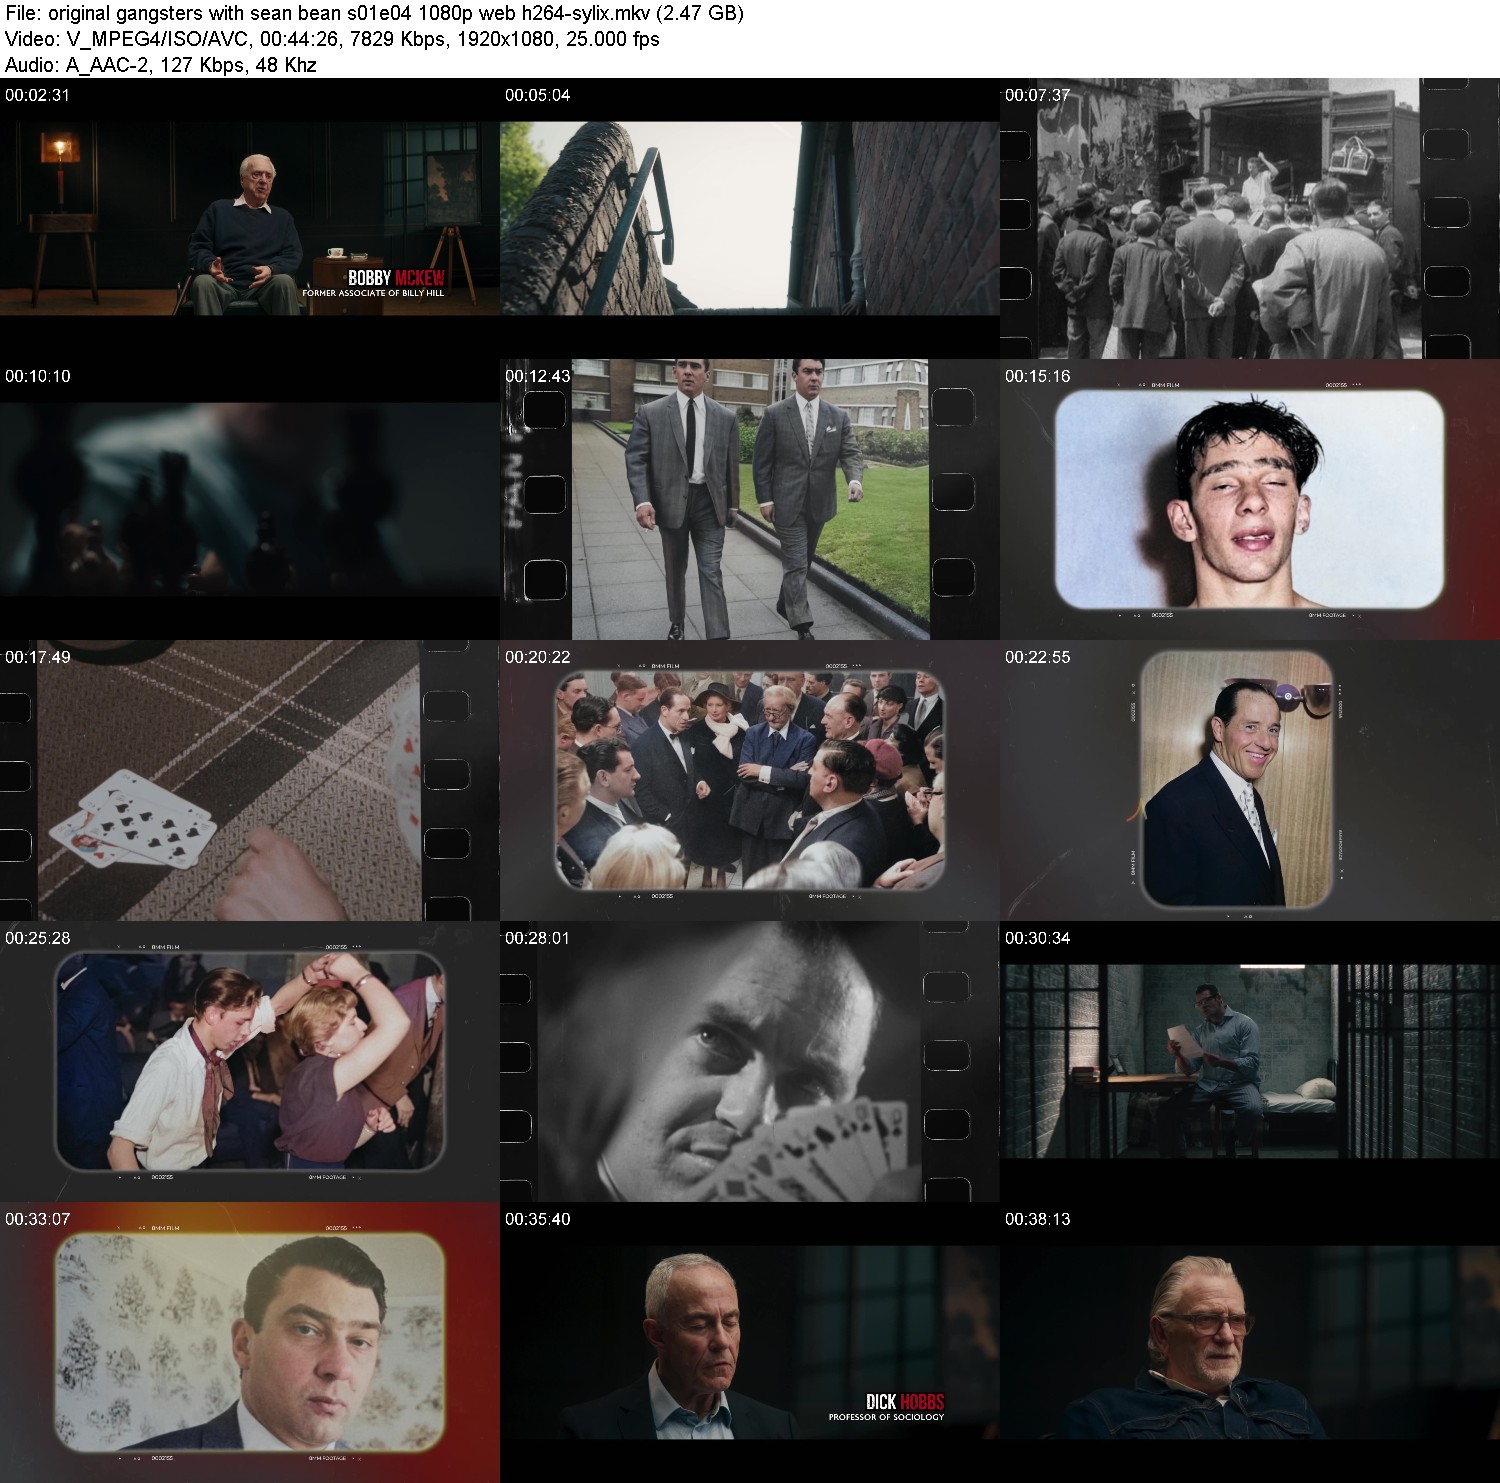The image size is (1500, 1483).
Task: Open the 00:17:49 playing cards thumbnail
Action: (250, 781)
